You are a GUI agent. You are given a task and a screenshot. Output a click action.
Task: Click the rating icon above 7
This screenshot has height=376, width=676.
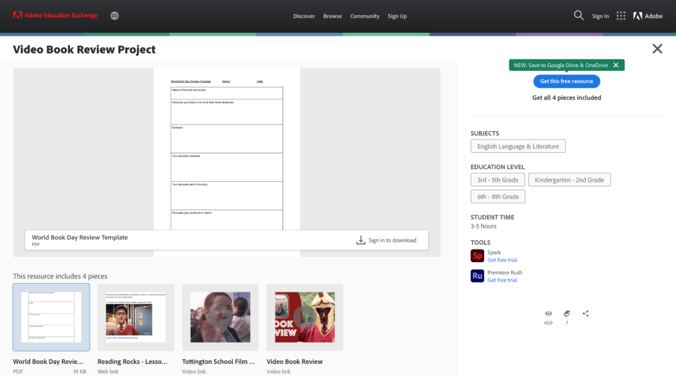[566, 313]
